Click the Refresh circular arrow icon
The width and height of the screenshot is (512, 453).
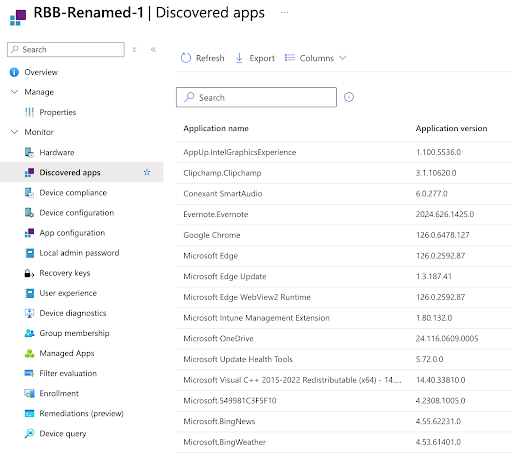186,58
